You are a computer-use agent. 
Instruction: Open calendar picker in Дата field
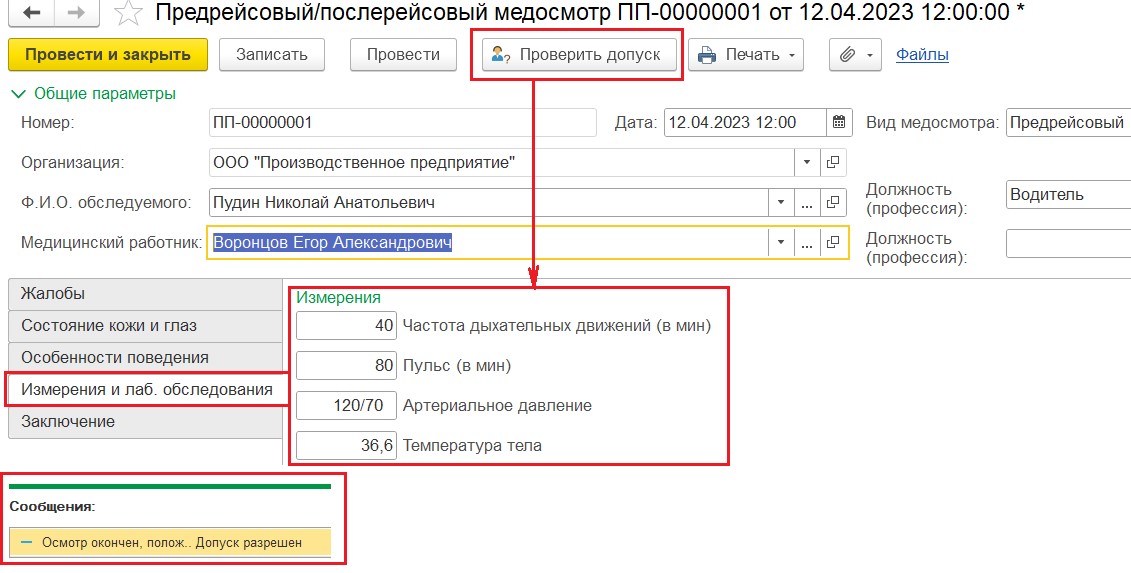click(x=840, y=123)
